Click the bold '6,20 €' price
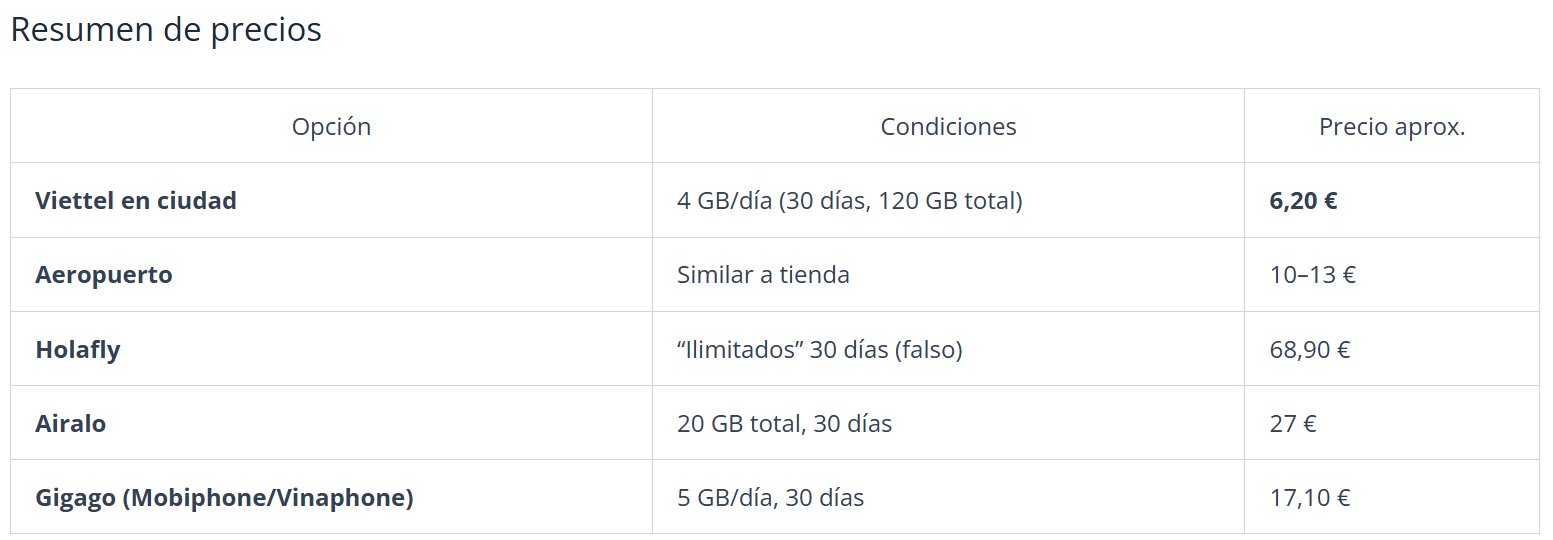1553x540 pixels. click(1303, 201)
